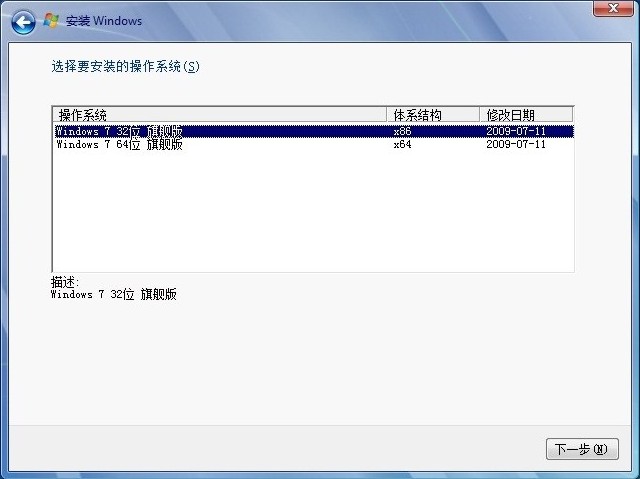Click the Windows flag logo in title
Screen dimensions: 640x479
coord(51,20)
